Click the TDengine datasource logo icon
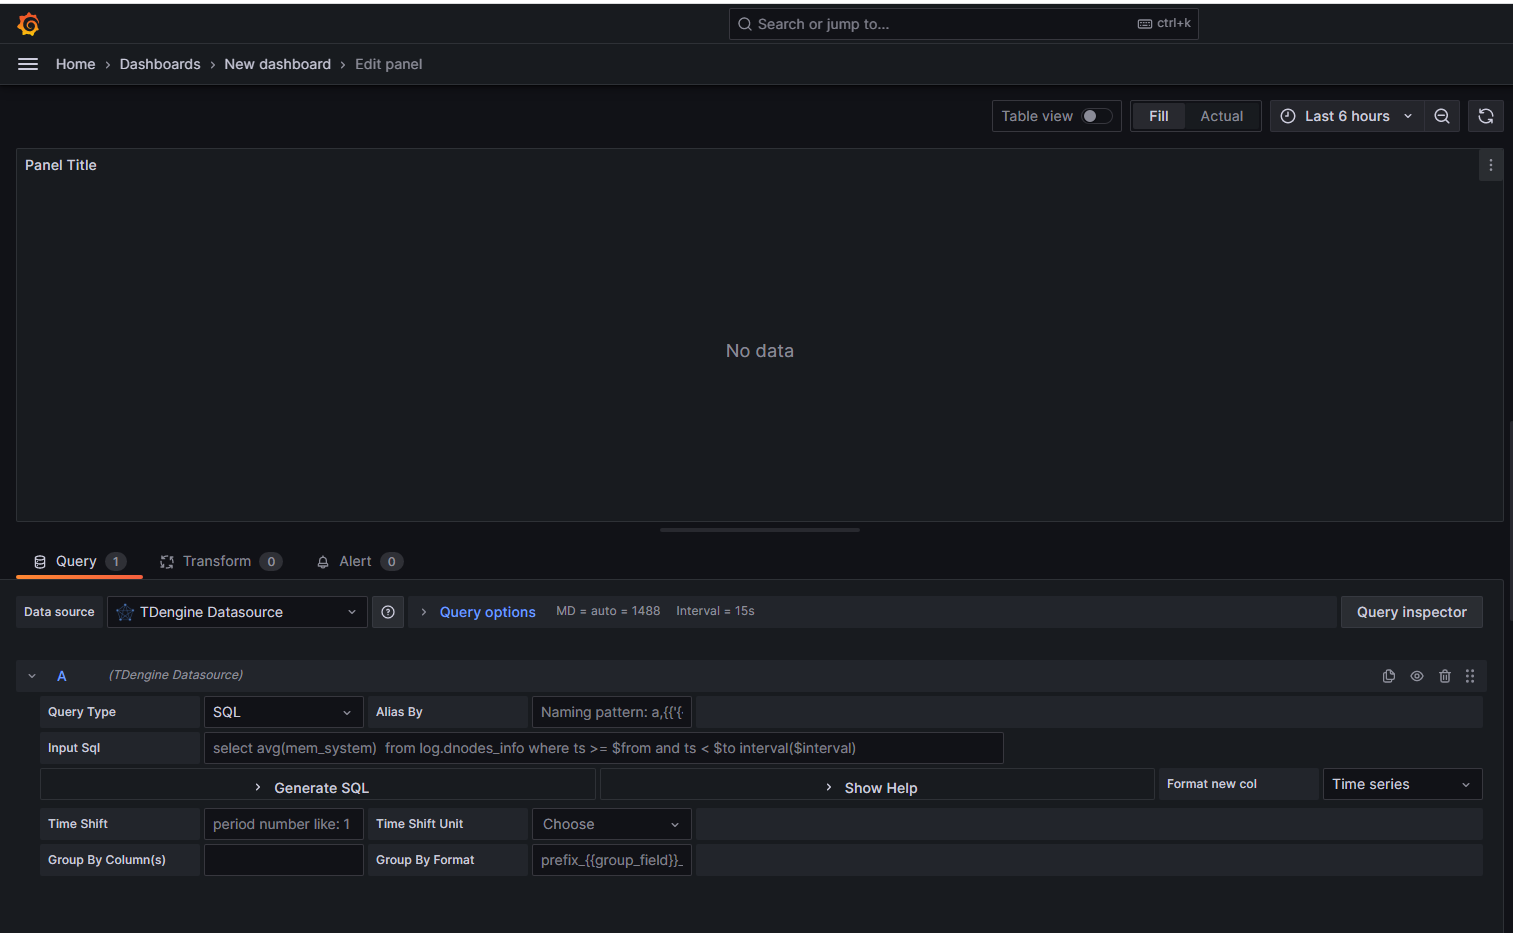1513x933 pixels. pyautogui.click(x=125, y=612)
